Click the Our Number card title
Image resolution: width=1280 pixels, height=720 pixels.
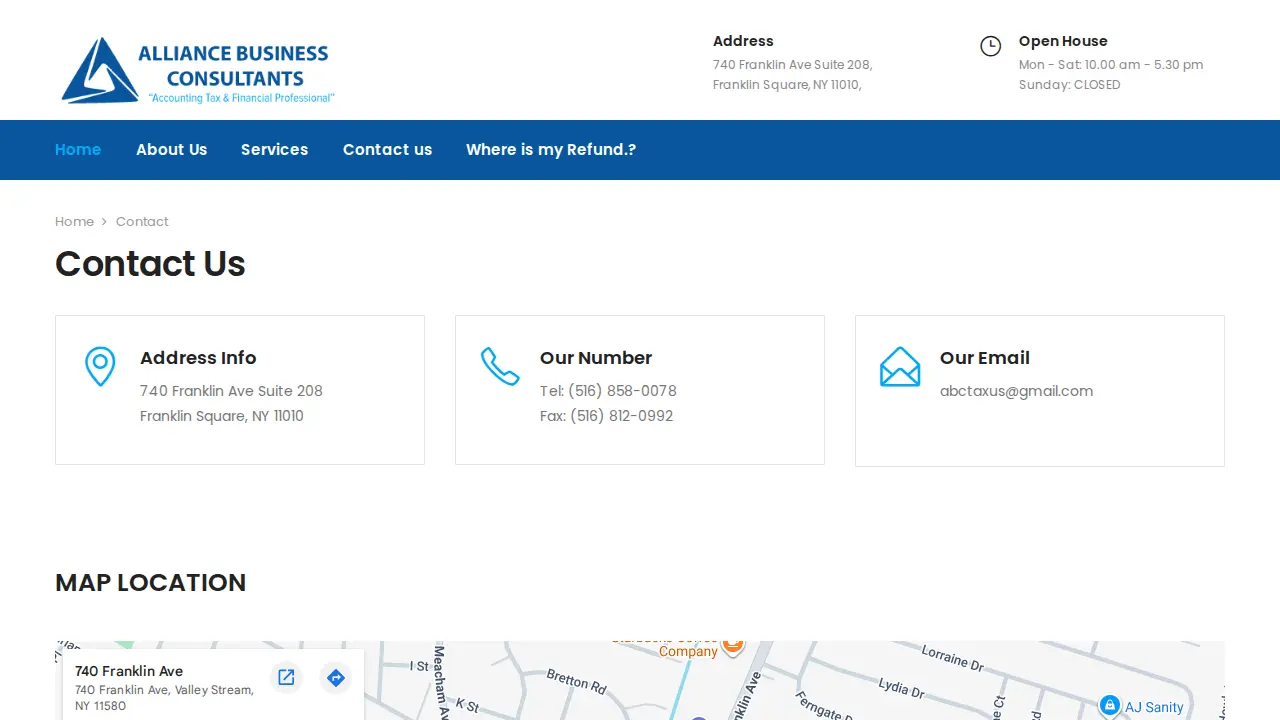pos(596,358)
